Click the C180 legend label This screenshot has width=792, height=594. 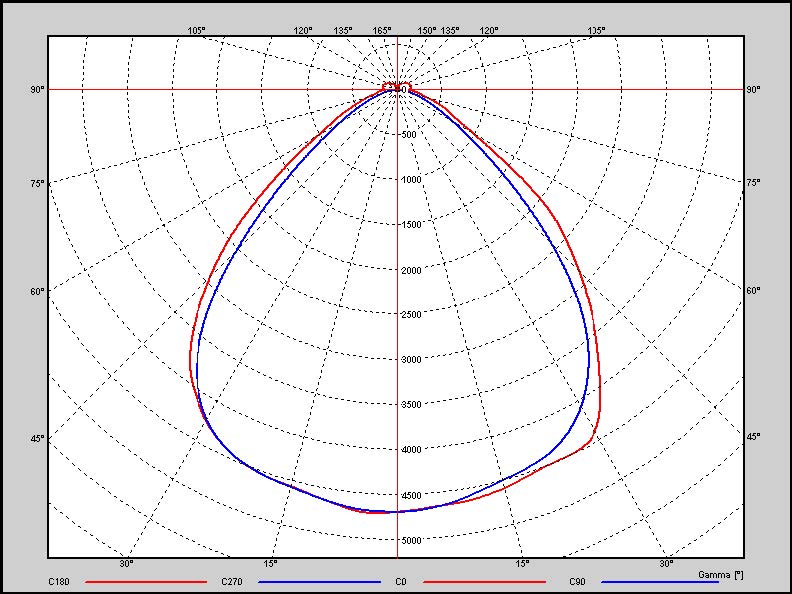pos(59,582)
